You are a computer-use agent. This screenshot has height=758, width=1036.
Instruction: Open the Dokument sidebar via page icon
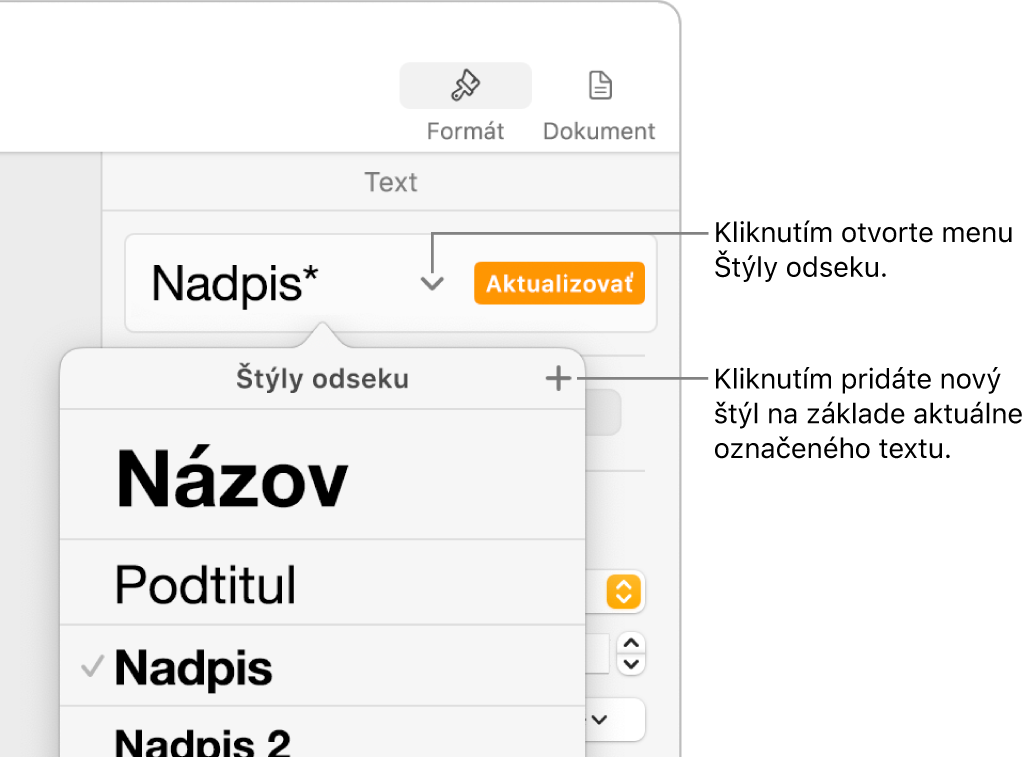click(x=599, y=86)
